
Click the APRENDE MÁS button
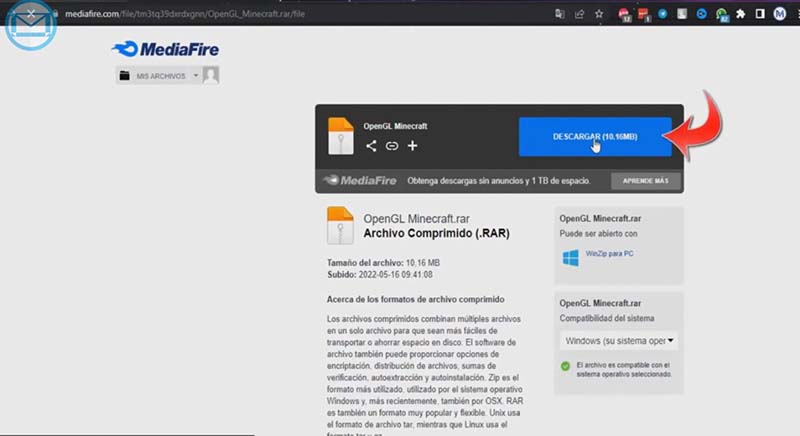coord(645,181)
